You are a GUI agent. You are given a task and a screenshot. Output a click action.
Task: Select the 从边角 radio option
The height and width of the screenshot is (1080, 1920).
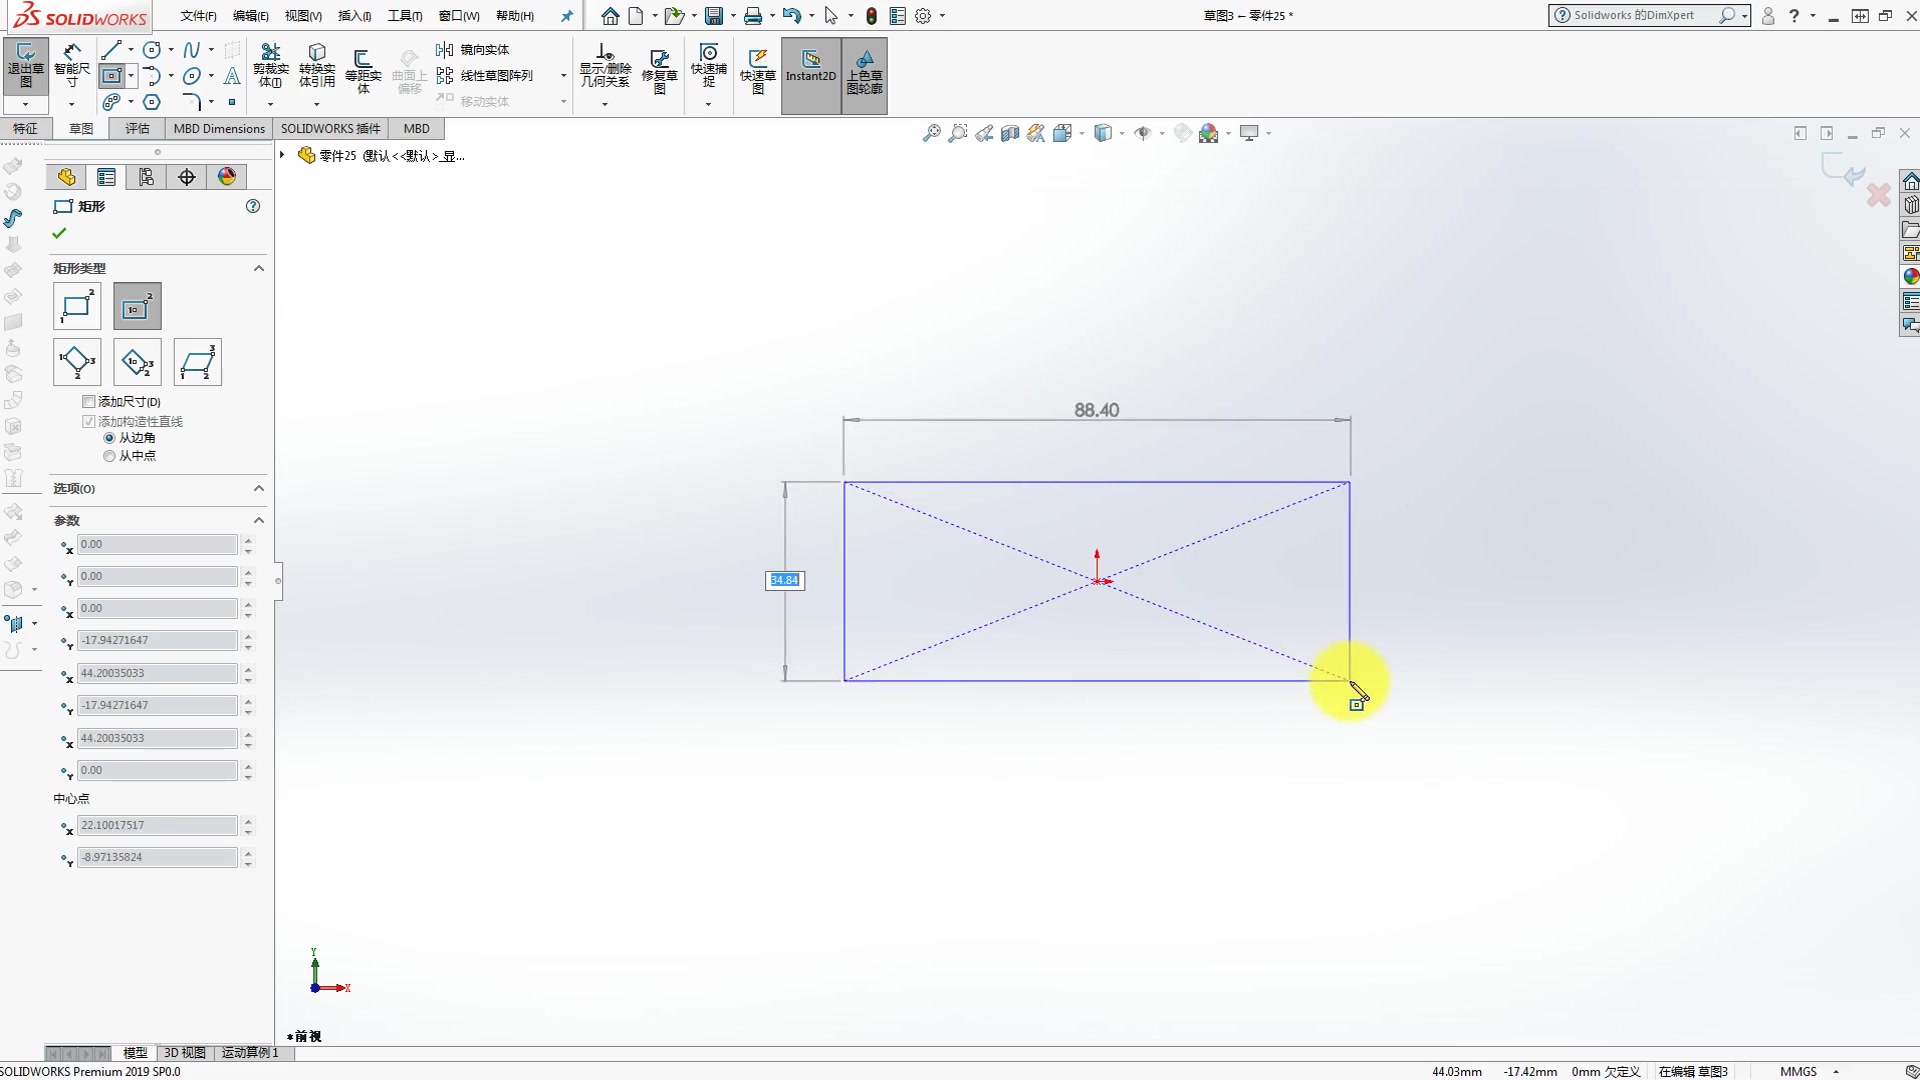click(x=110, y=438)
